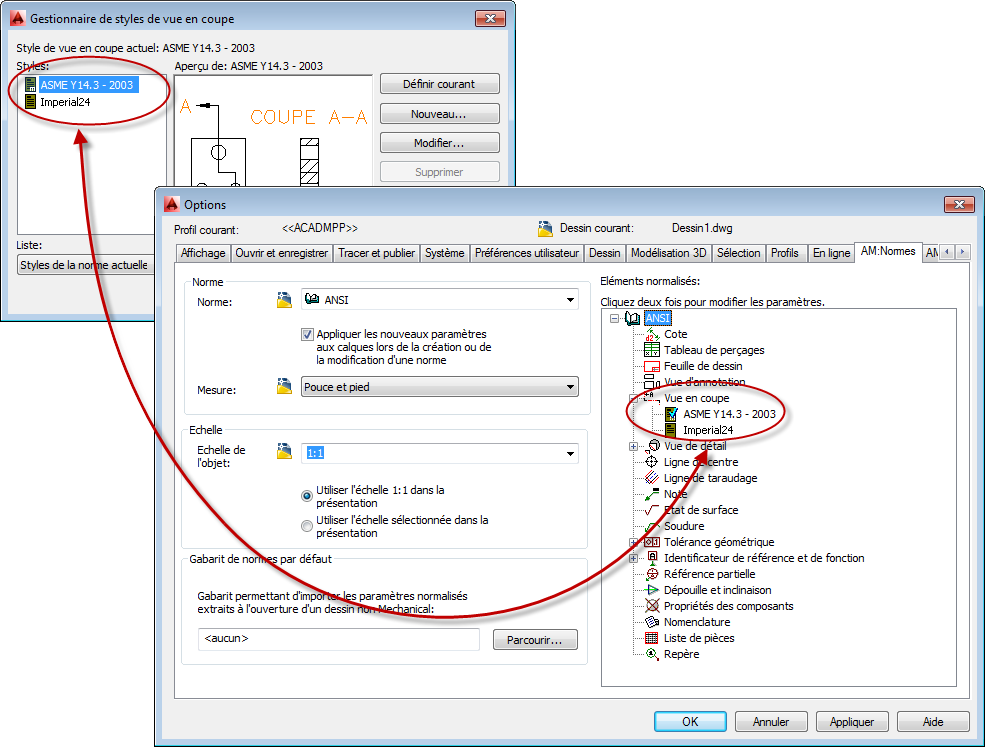Open the Modélisation 3D tab
Image resolution: width=985 pixels, height=747 pixels.
point(668,253)
